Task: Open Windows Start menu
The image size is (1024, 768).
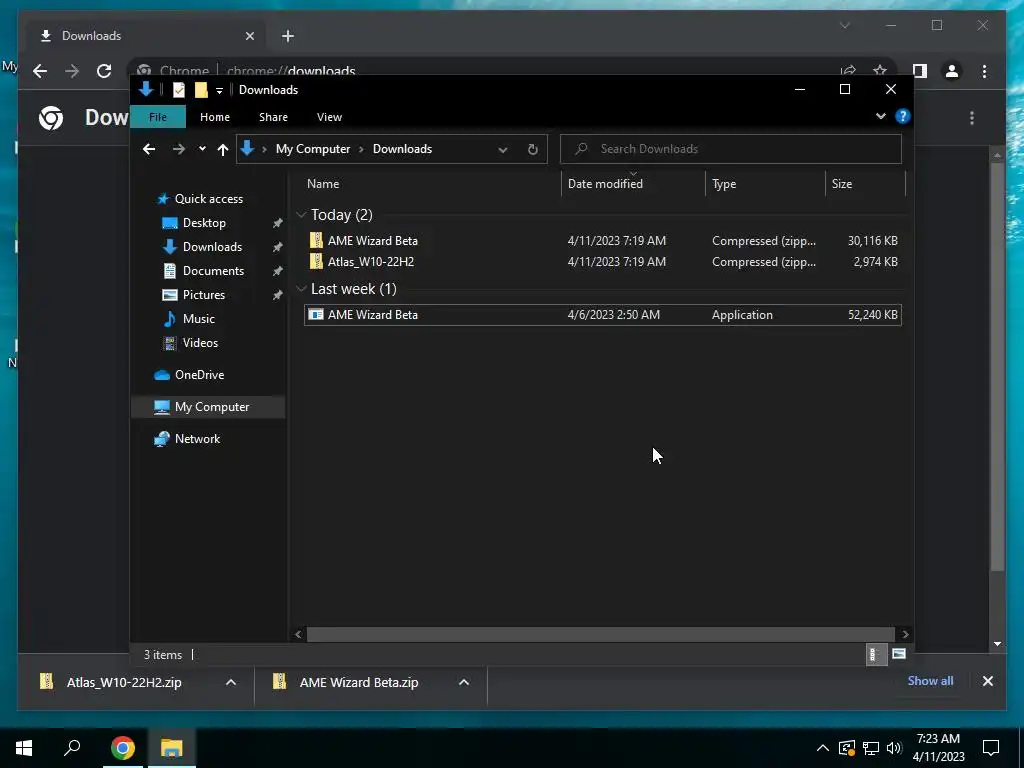Action: click(x=24, y=748)
